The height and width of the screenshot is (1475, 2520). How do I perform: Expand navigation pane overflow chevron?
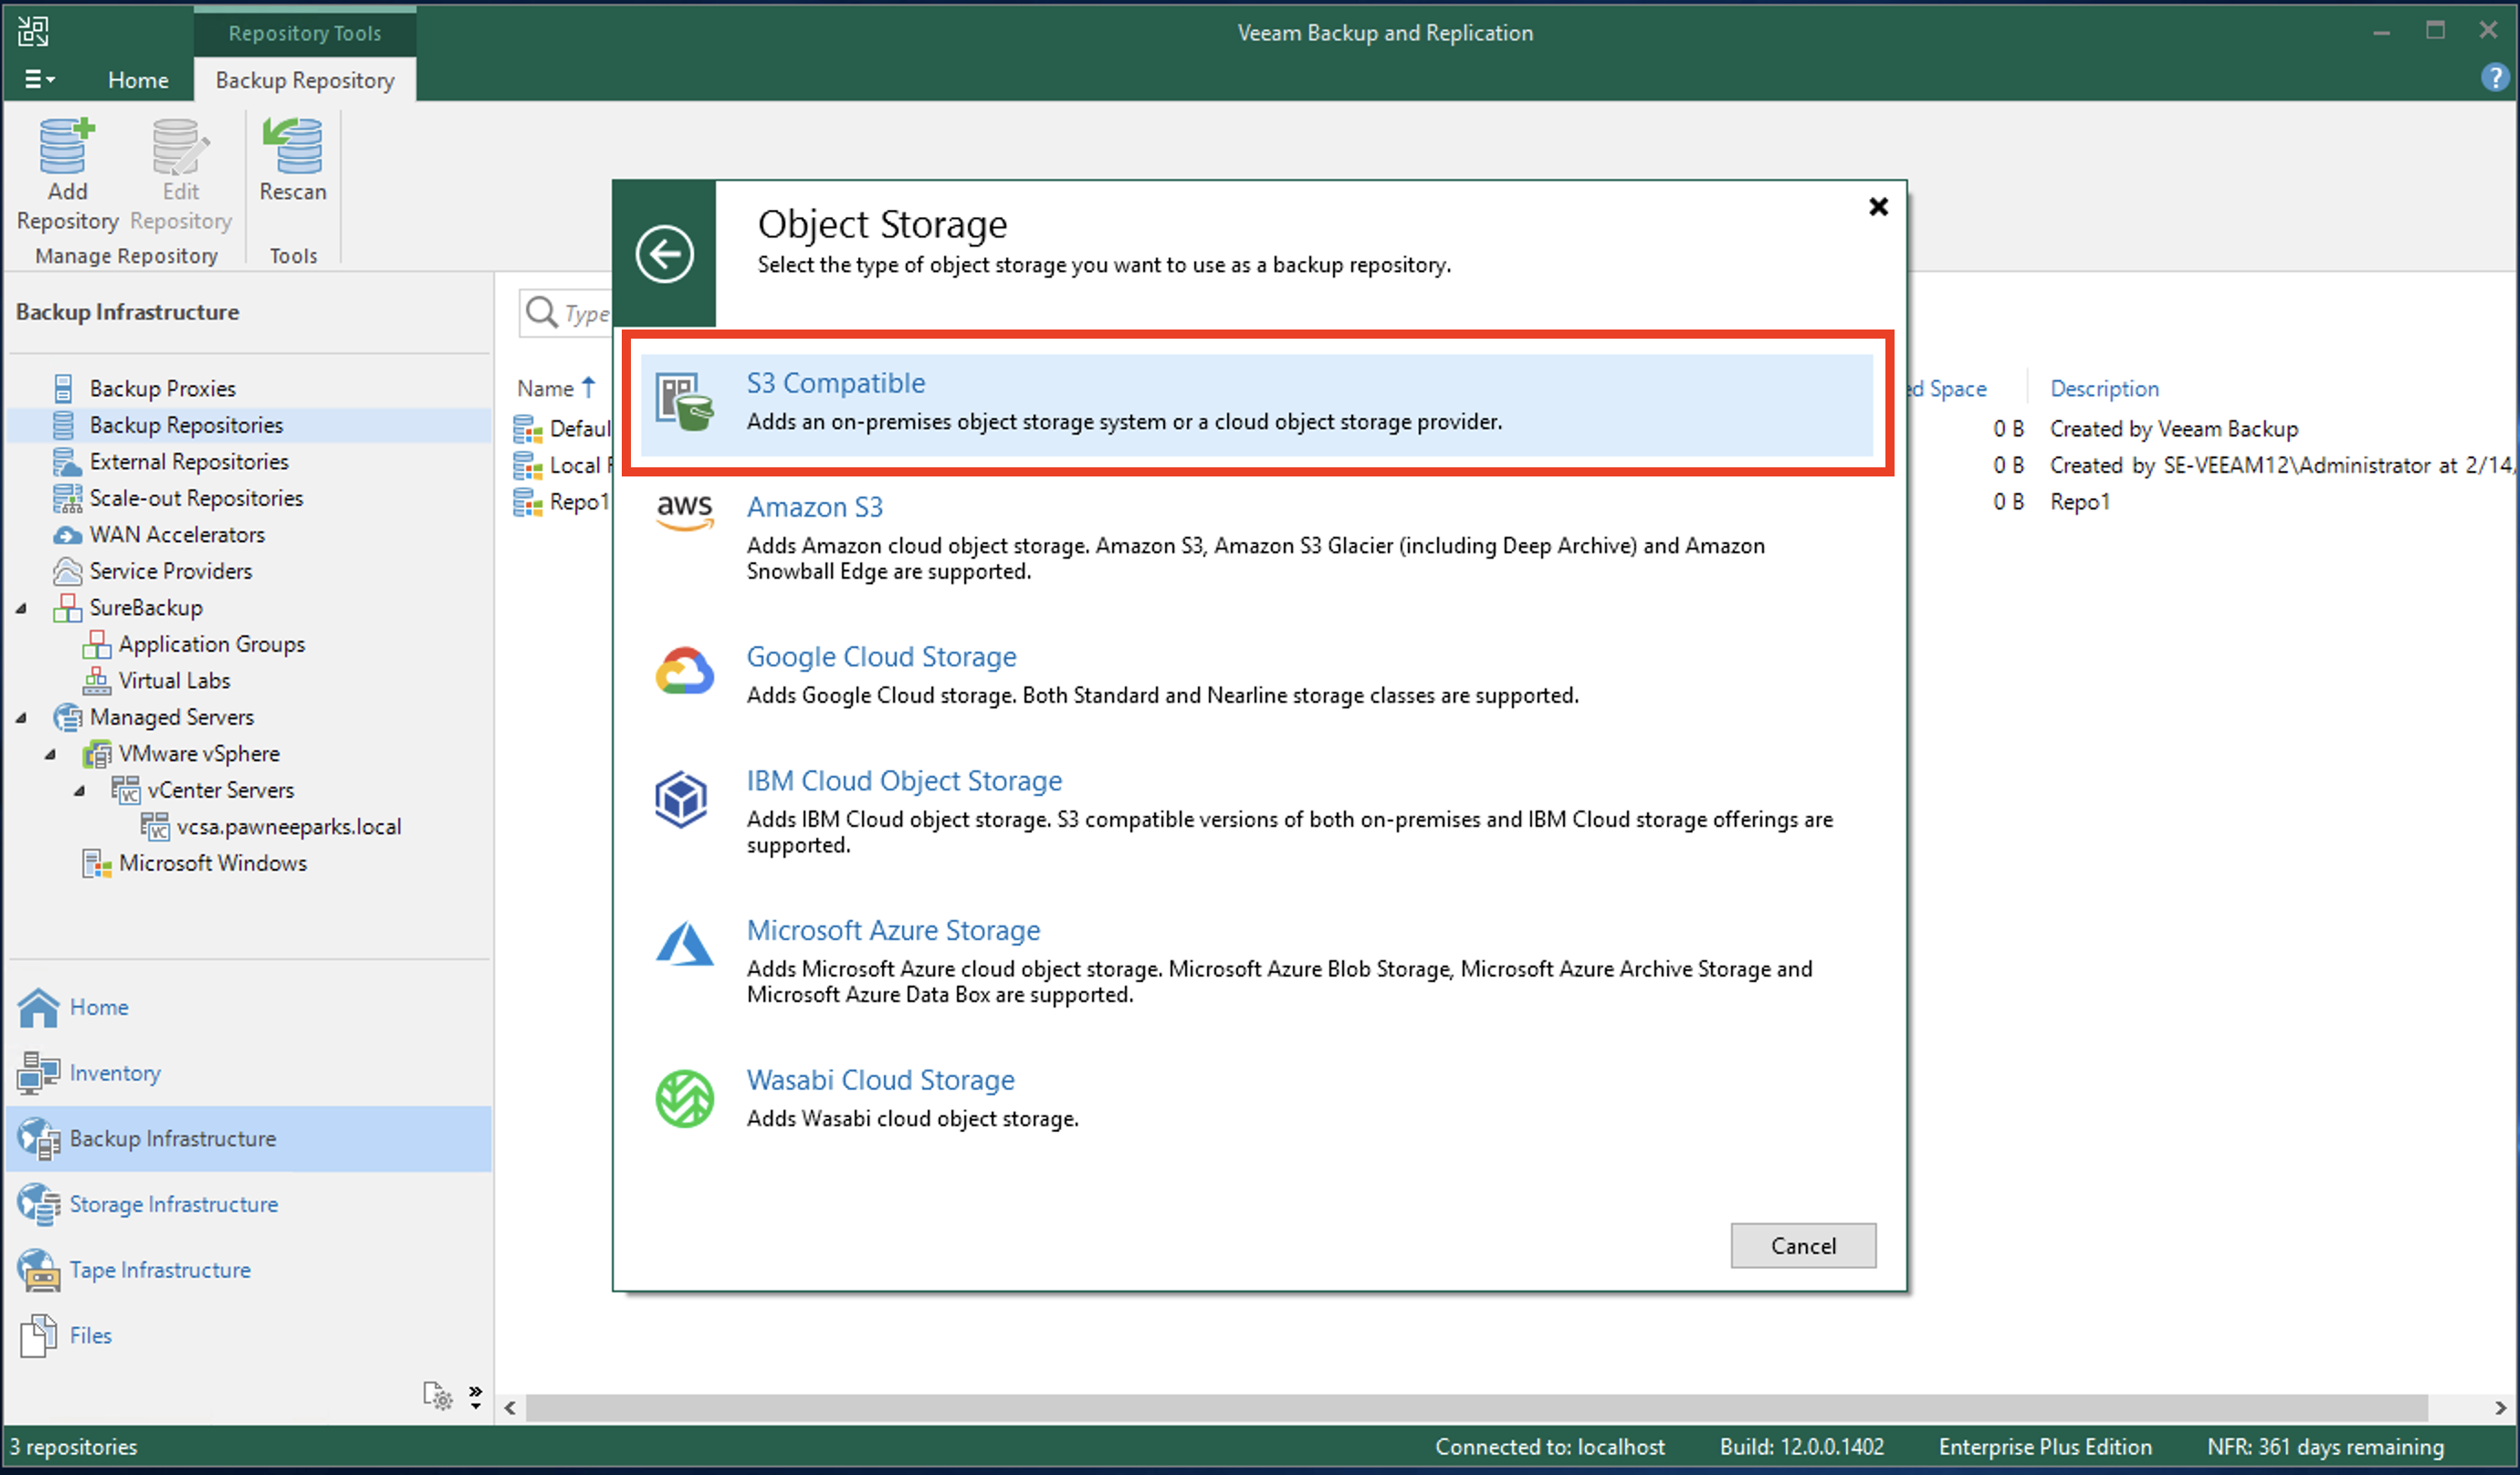tap(475, 1396)
